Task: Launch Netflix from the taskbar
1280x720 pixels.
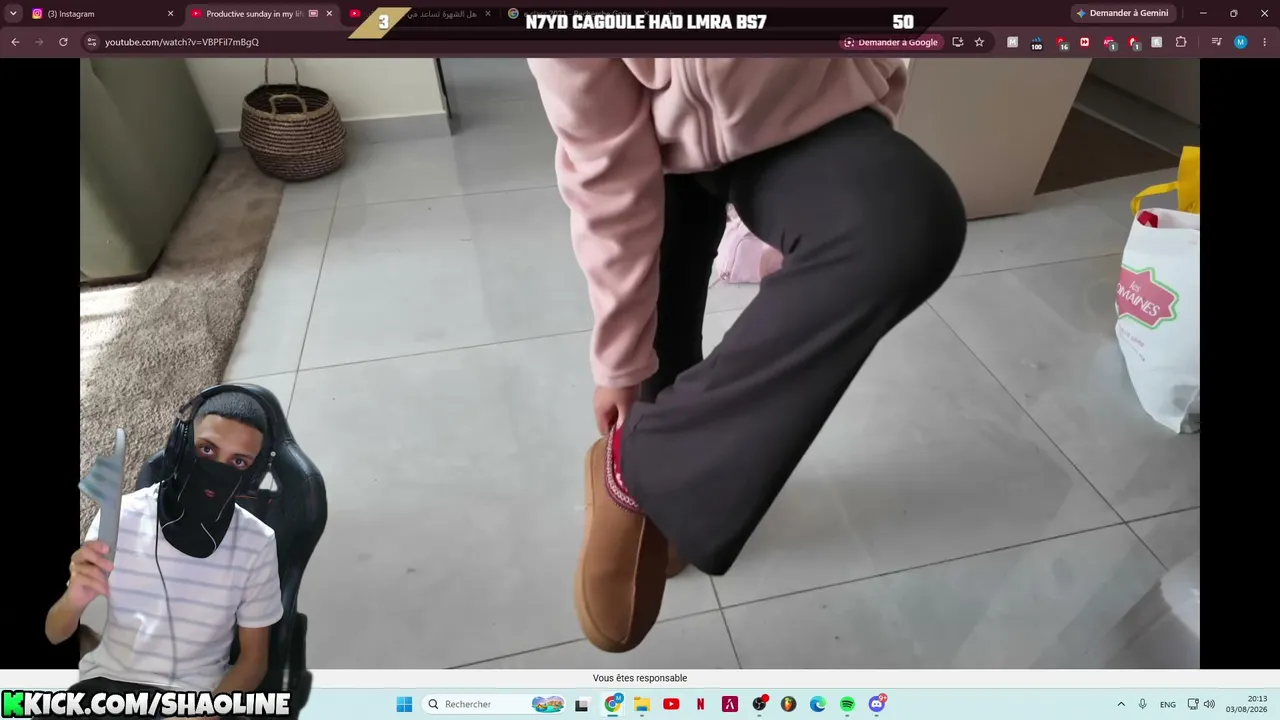Action: (x=701, y=704)
